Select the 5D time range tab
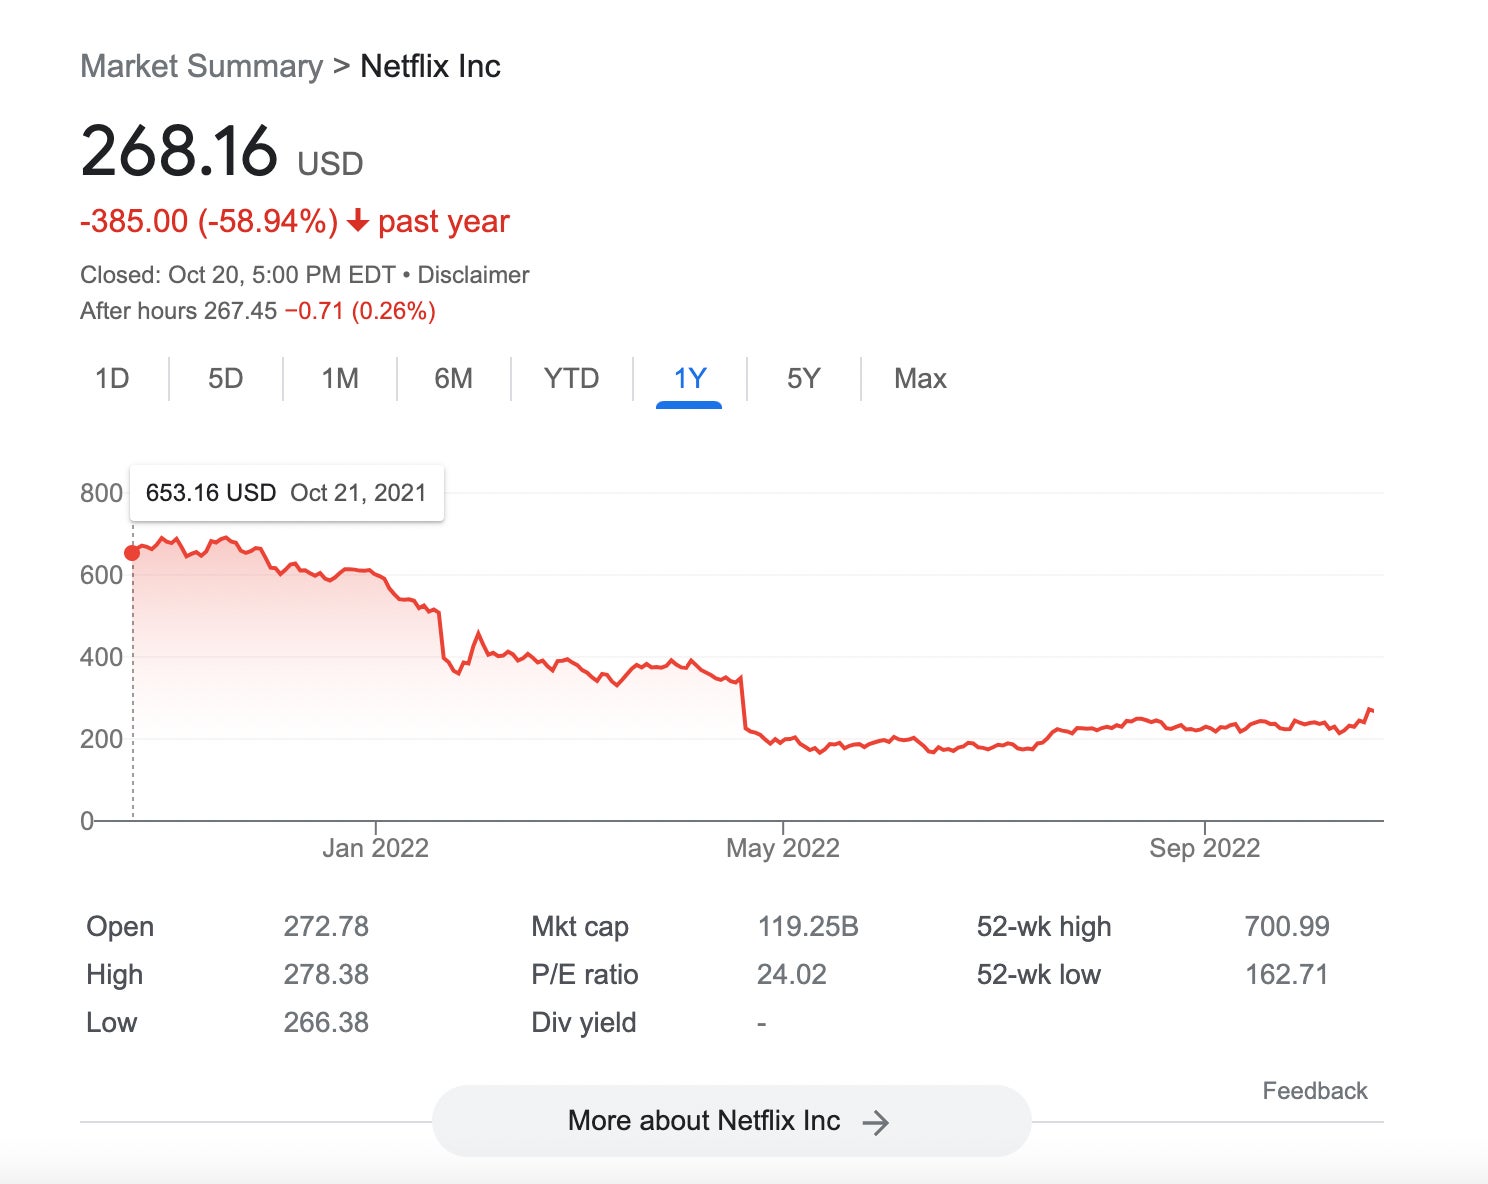 tap(226, 379)
